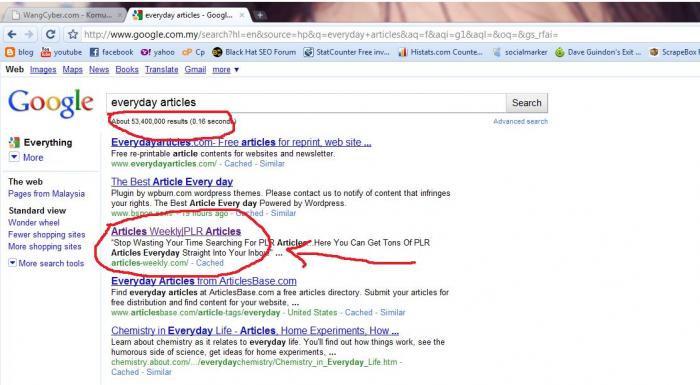Click the Google logo

(51, 104)
